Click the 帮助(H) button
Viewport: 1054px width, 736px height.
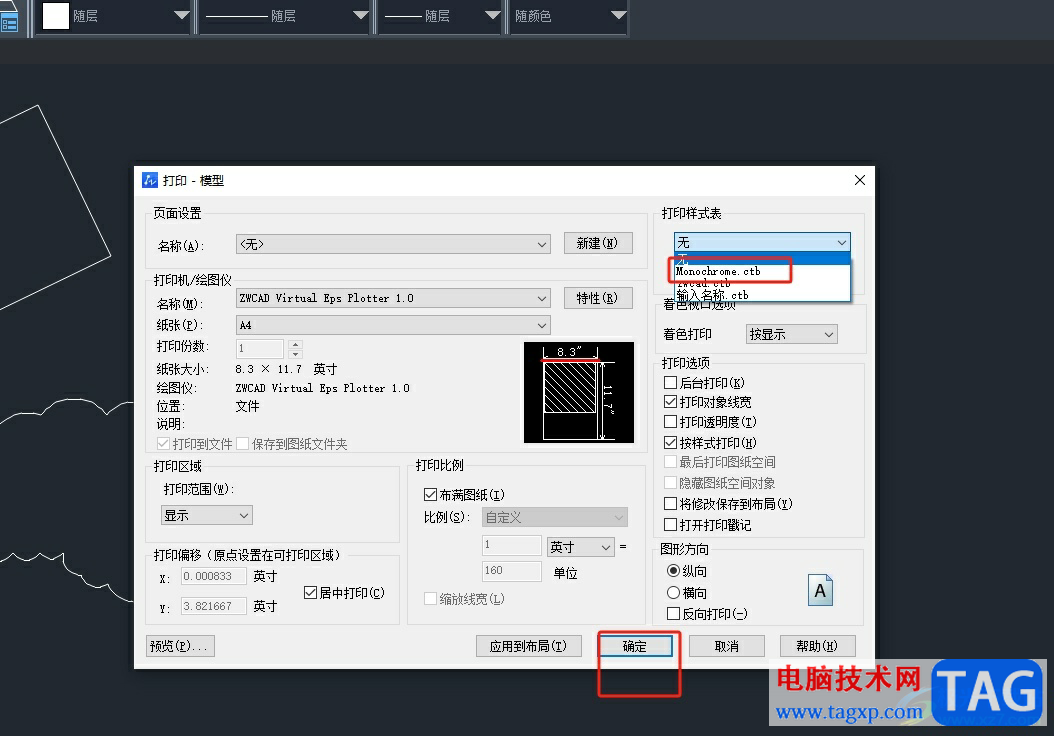coord(817,646)
